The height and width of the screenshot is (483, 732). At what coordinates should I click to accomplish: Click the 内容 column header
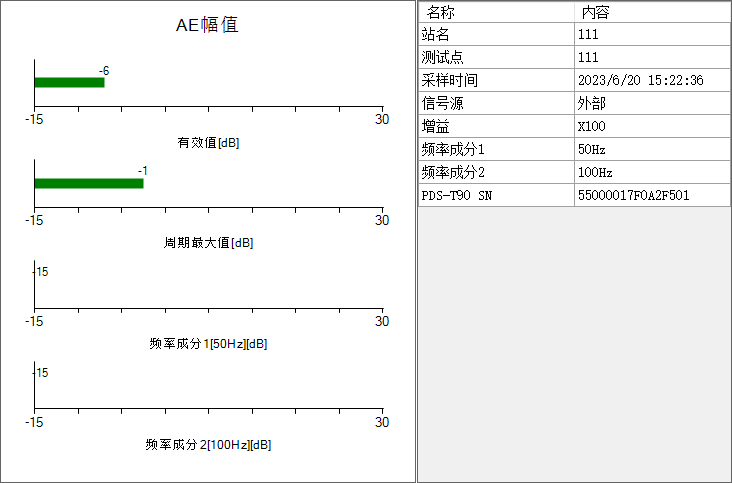pos(595,13)
